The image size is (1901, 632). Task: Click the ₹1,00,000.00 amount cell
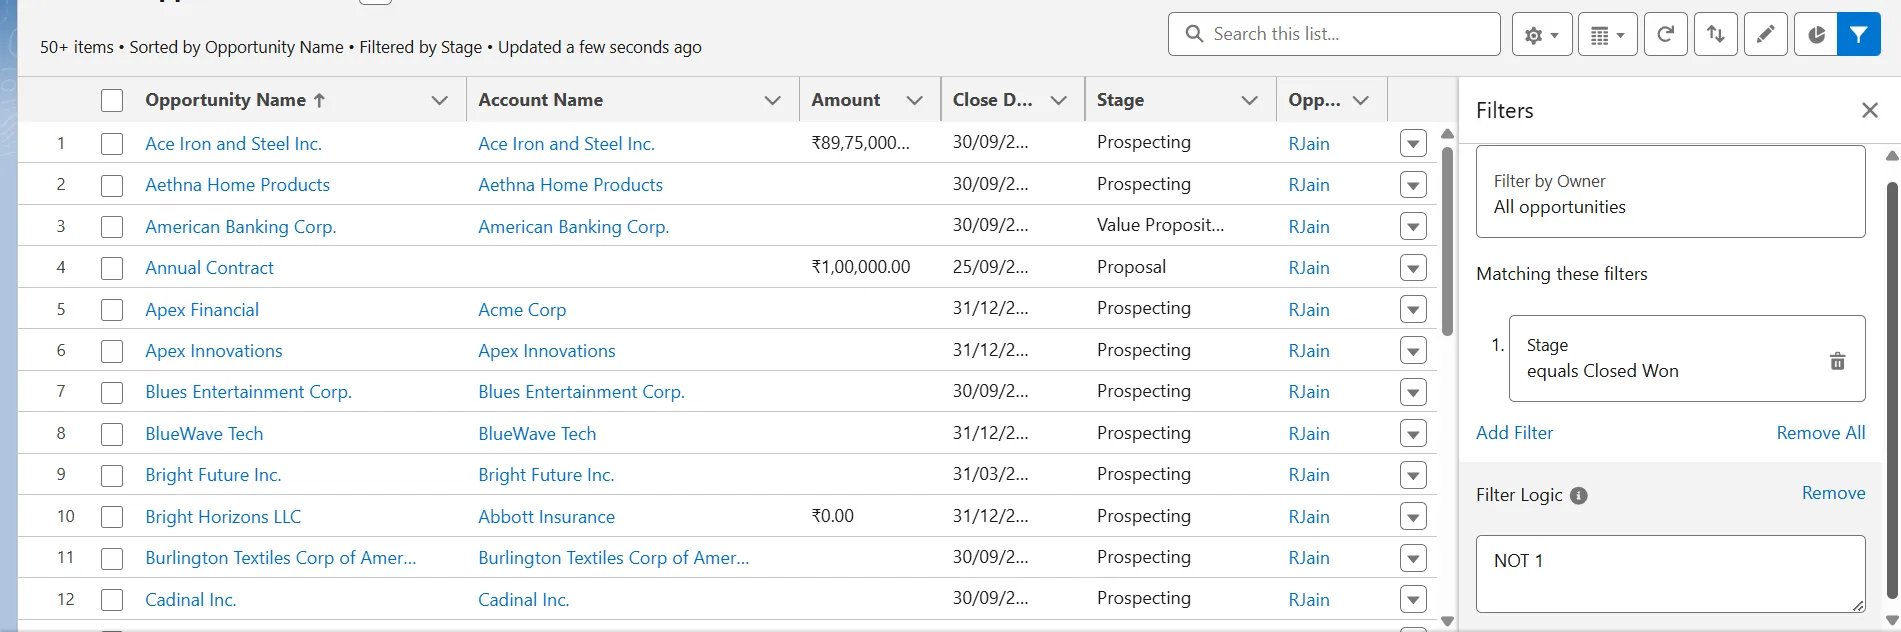pos(861,267)
